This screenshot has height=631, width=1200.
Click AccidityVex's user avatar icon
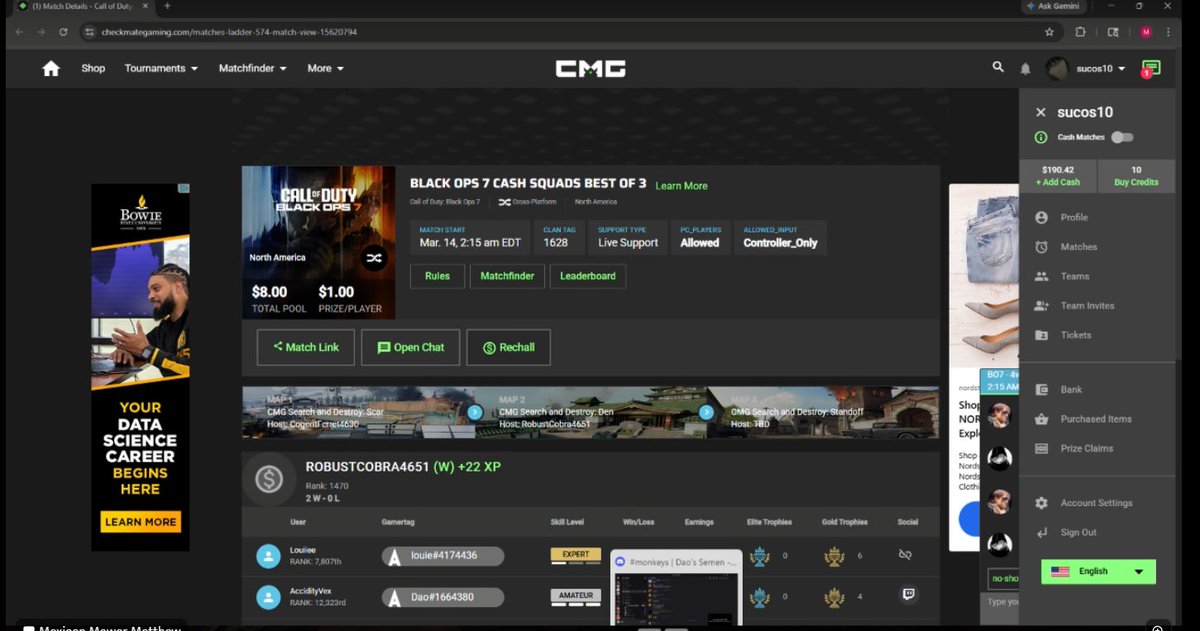point(268,597)
